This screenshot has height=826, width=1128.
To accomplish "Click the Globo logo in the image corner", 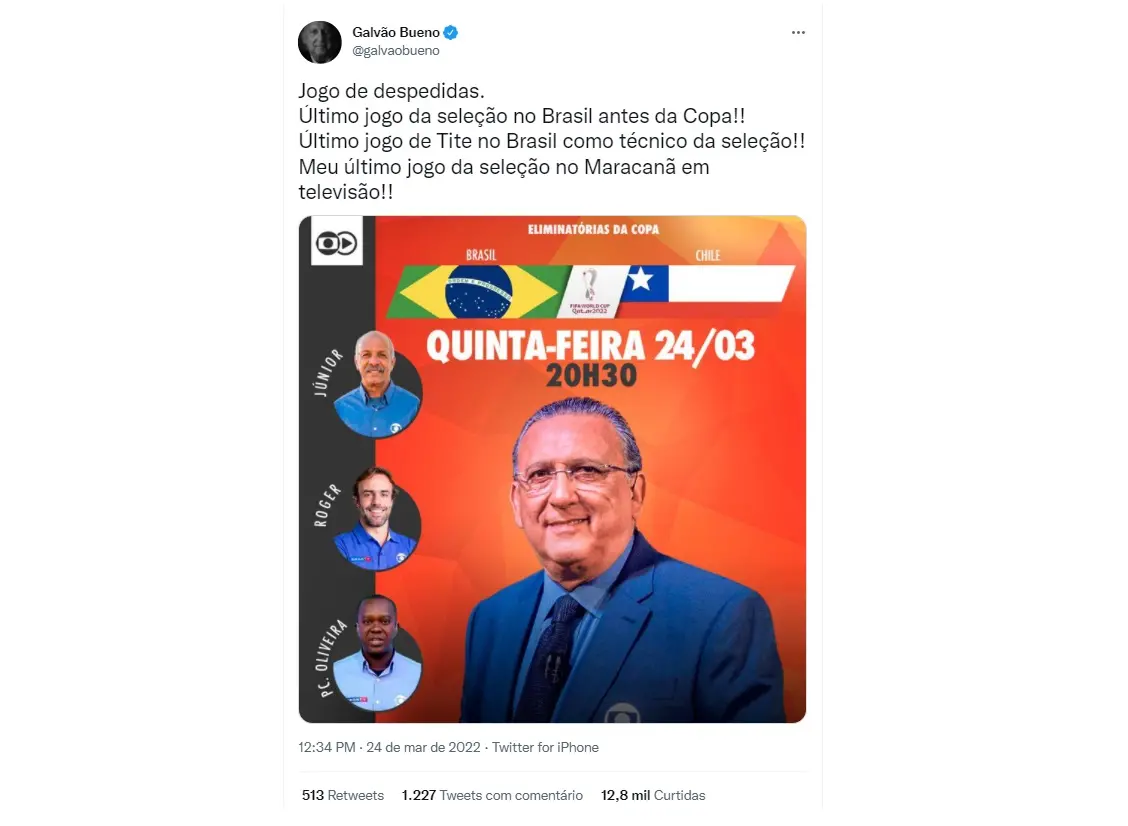I will tap(337, 243).
